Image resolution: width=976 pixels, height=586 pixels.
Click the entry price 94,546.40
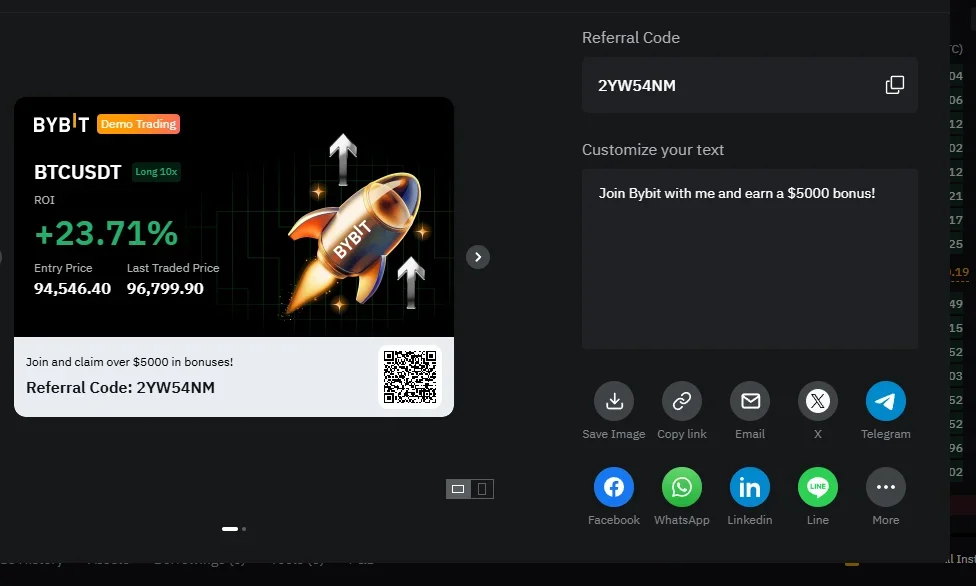click(x=72, y=288)
